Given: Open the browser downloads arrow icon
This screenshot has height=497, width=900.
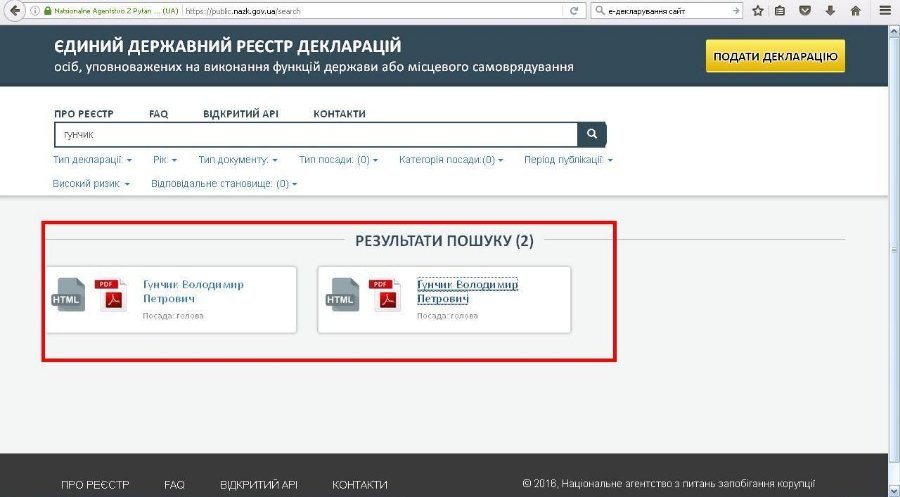Looking at the screenshot, I should pyautogui.click(x=830, y=11).
